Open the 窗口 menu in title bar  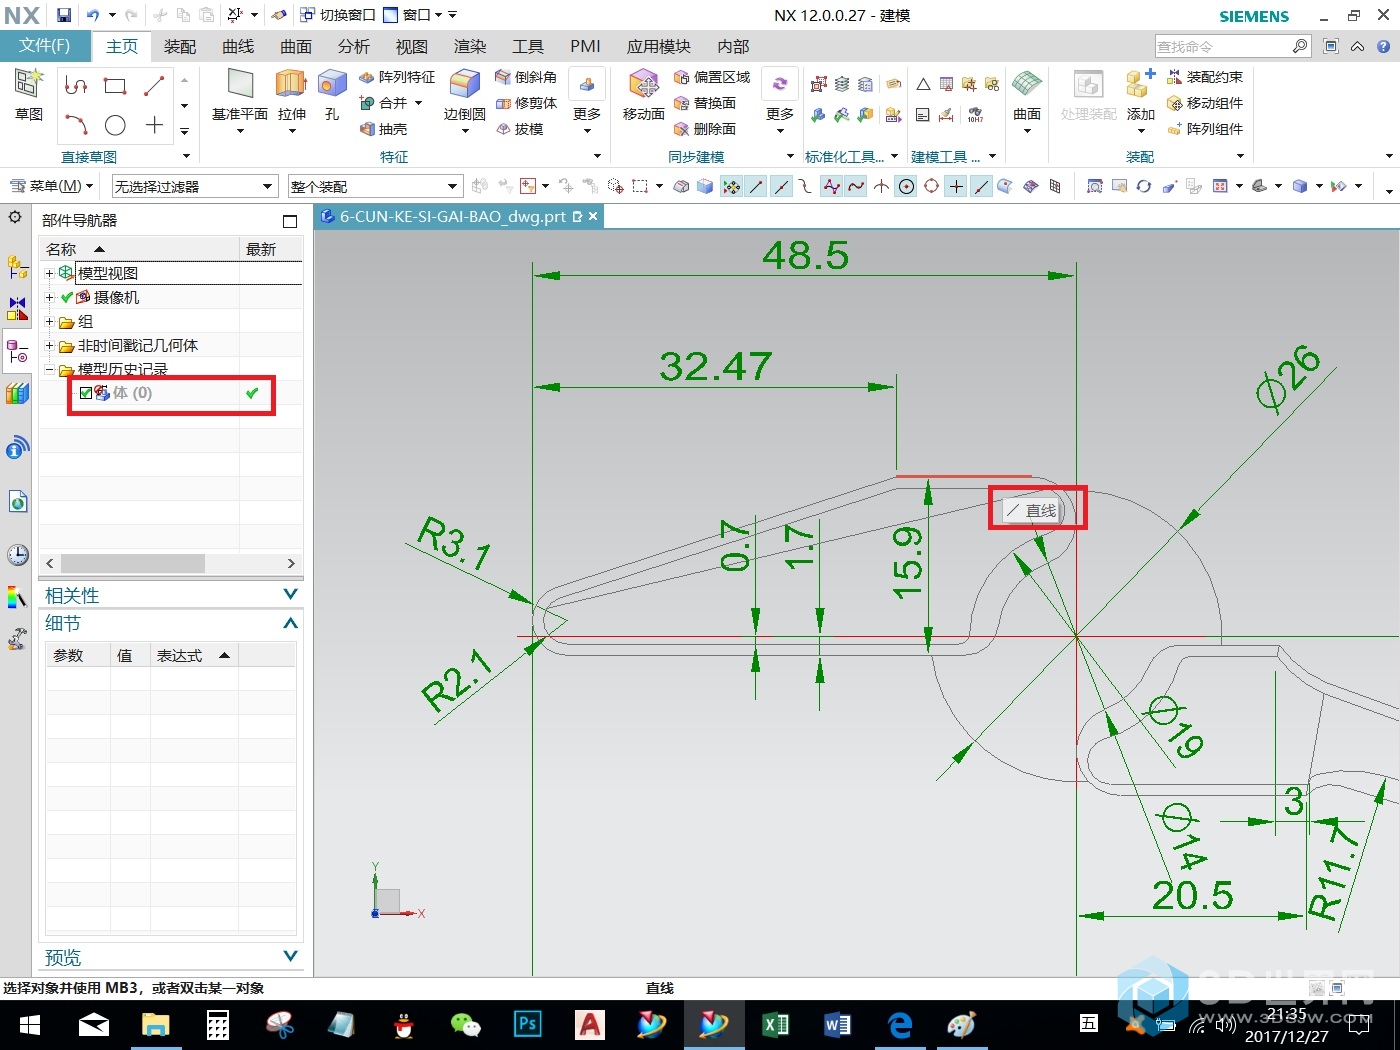[x=414, y=15]
